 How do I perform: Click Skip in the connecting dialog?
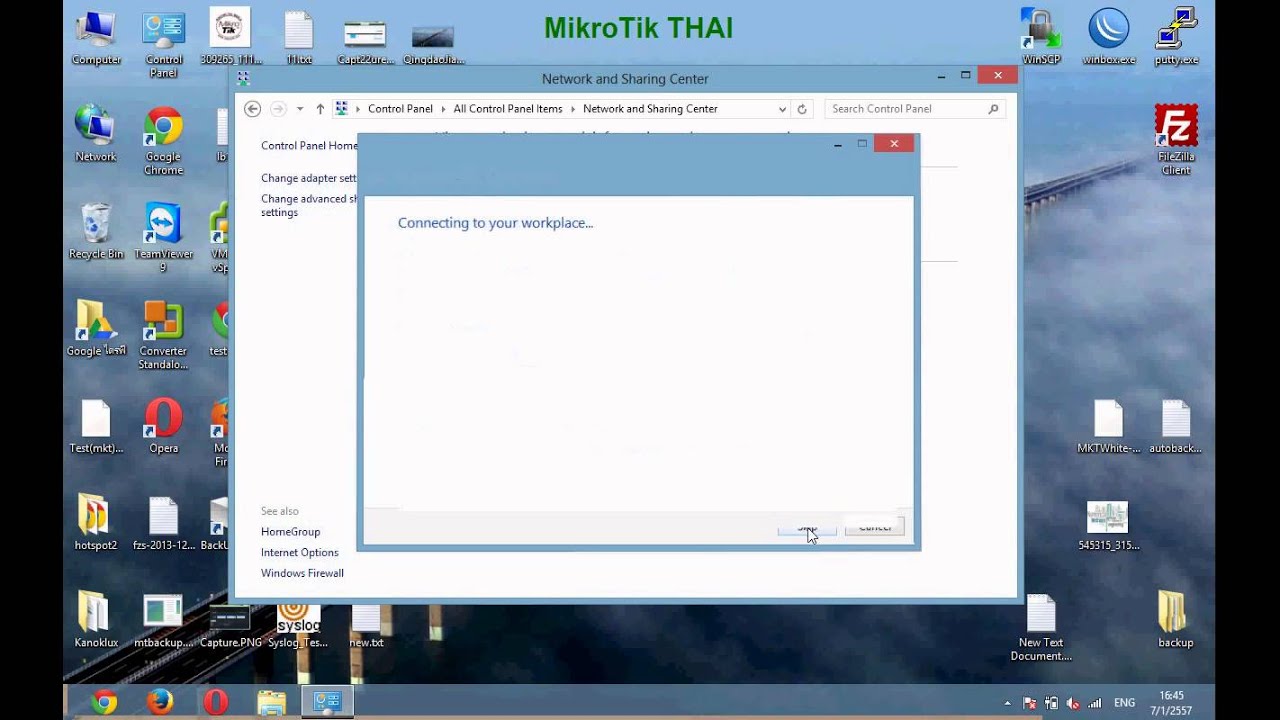click(x=807, y=527)
